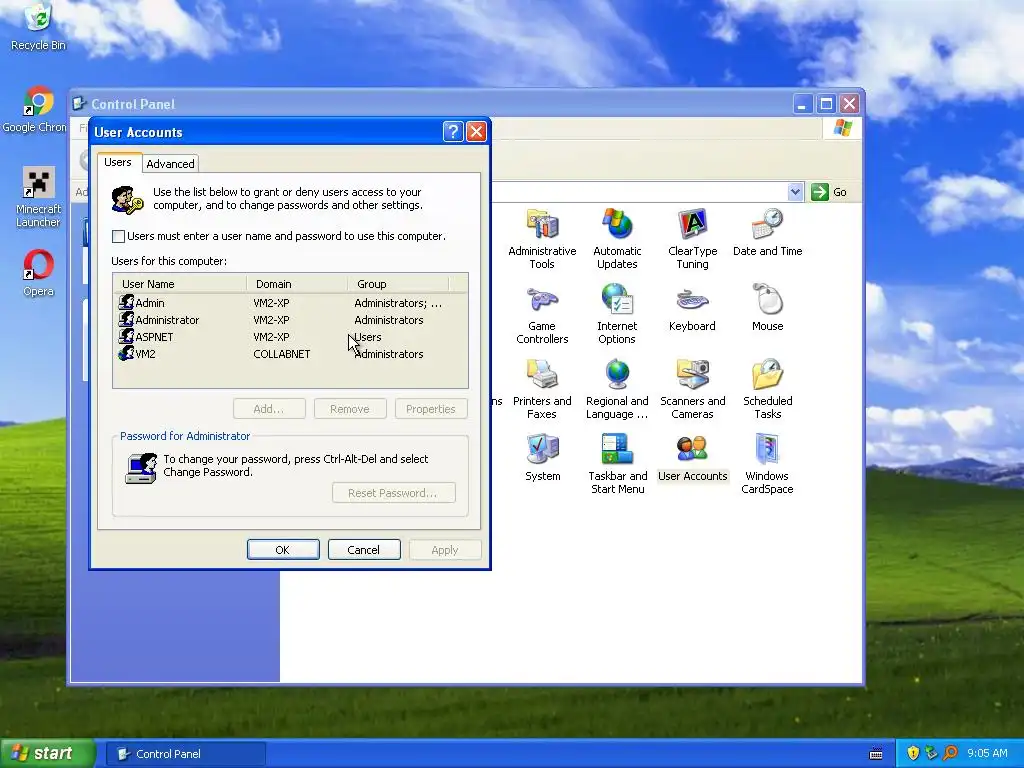This screenshot has height=768, width=1024.
Task: Enable 'Users must enter a user name' checkbox
Action: tap(118, 236)
